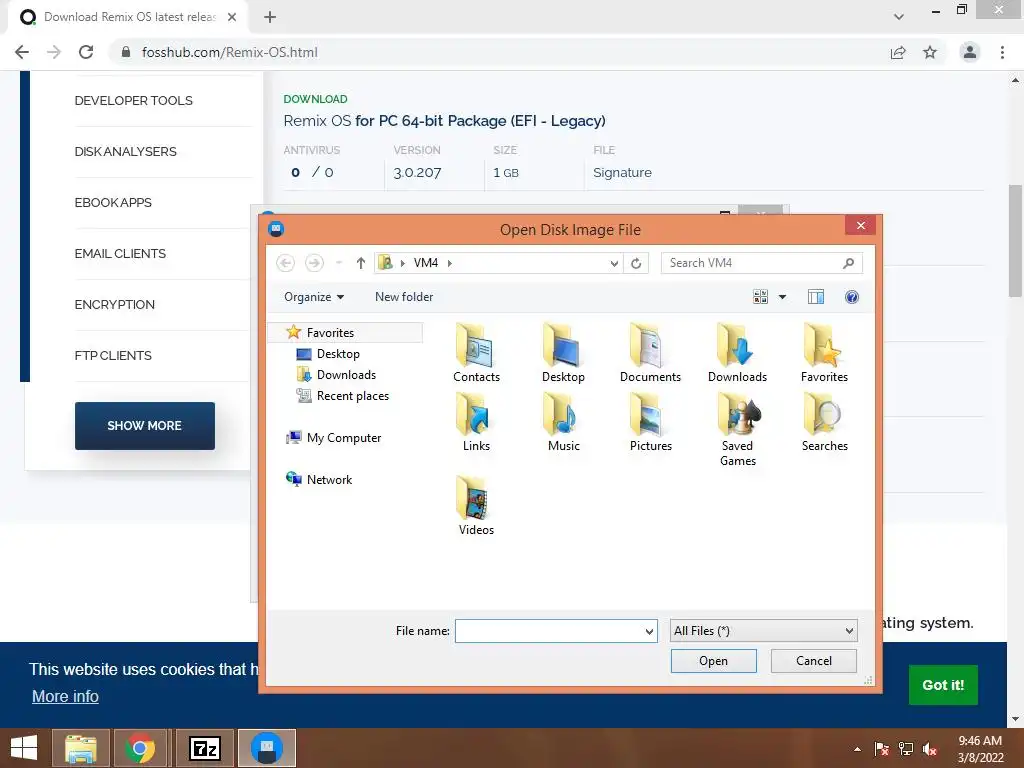Open the DEVELOPER TOOLS category

(133, 101)
